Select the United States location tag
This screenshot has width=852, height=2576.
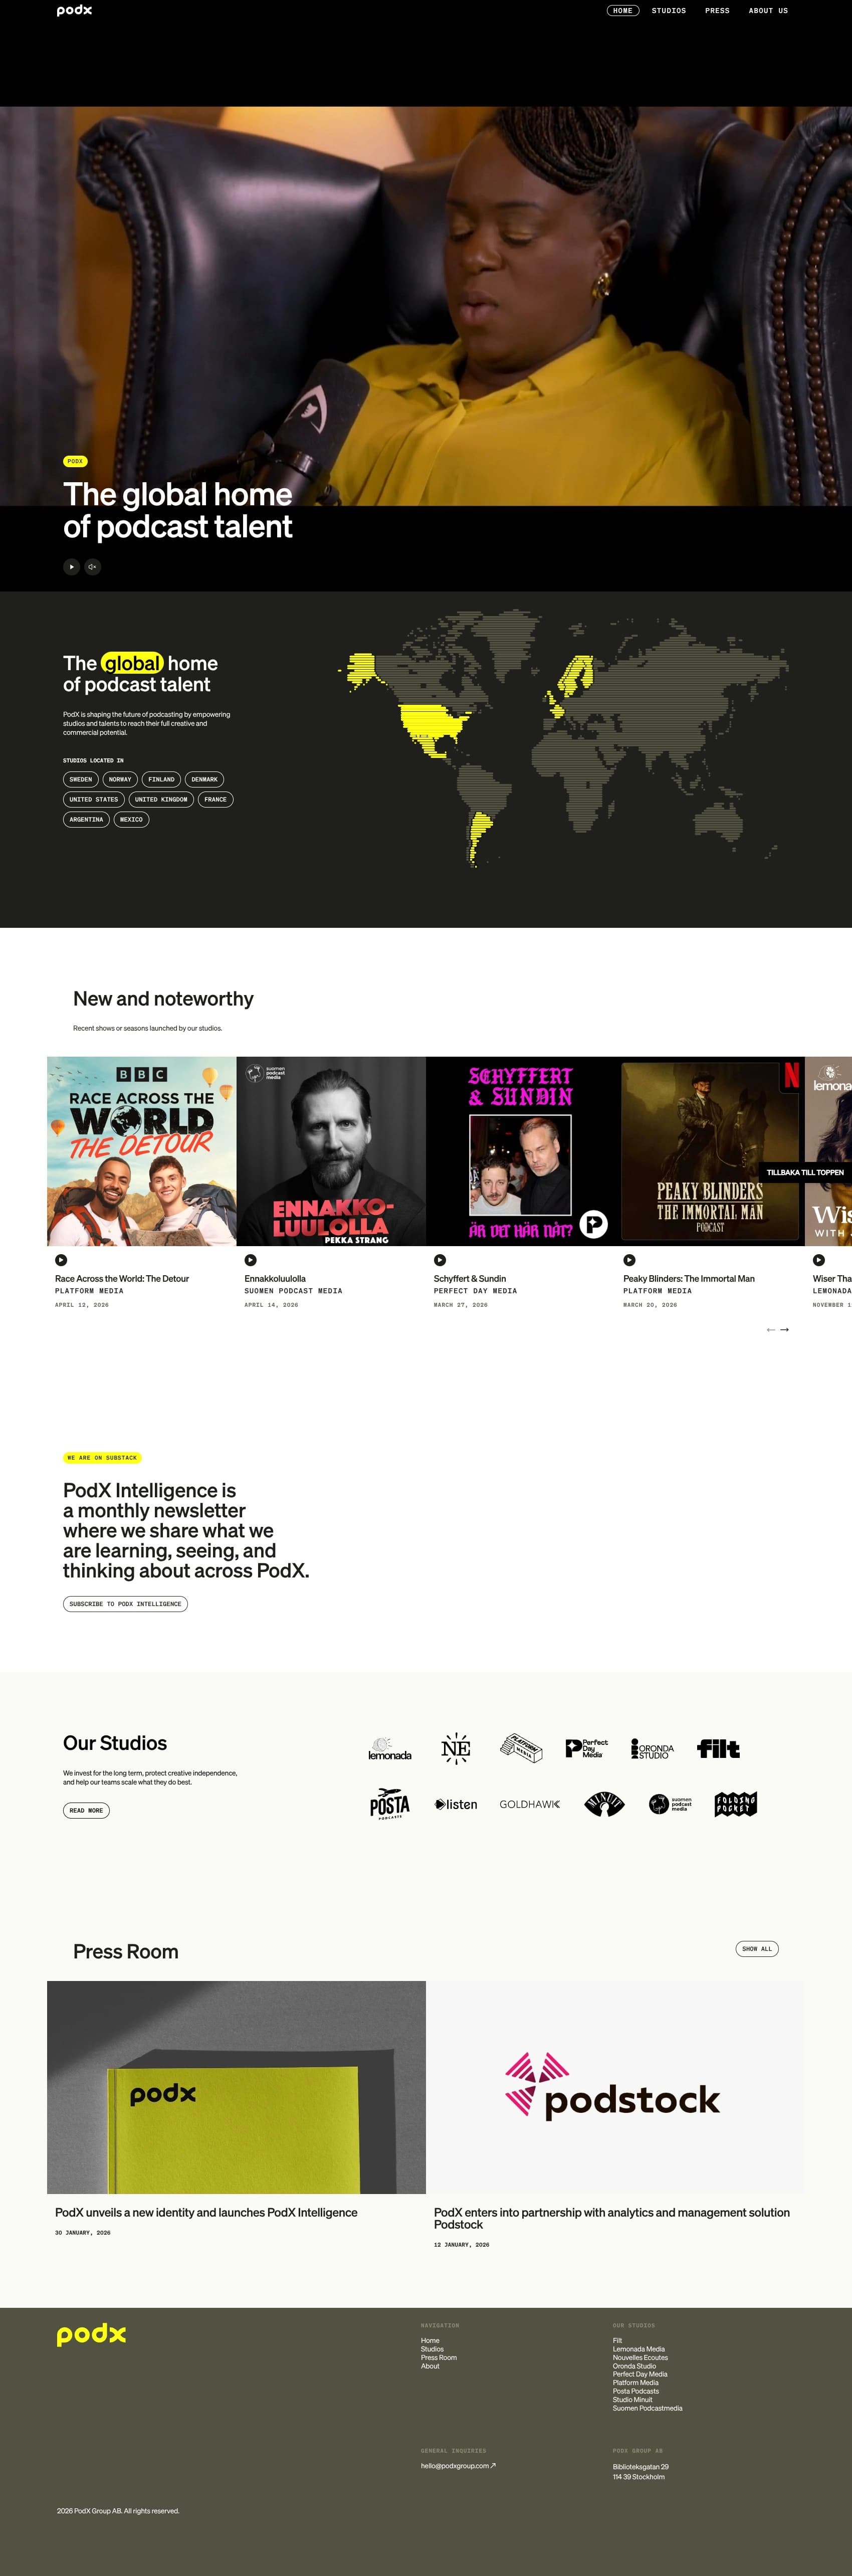click(94, 799)
